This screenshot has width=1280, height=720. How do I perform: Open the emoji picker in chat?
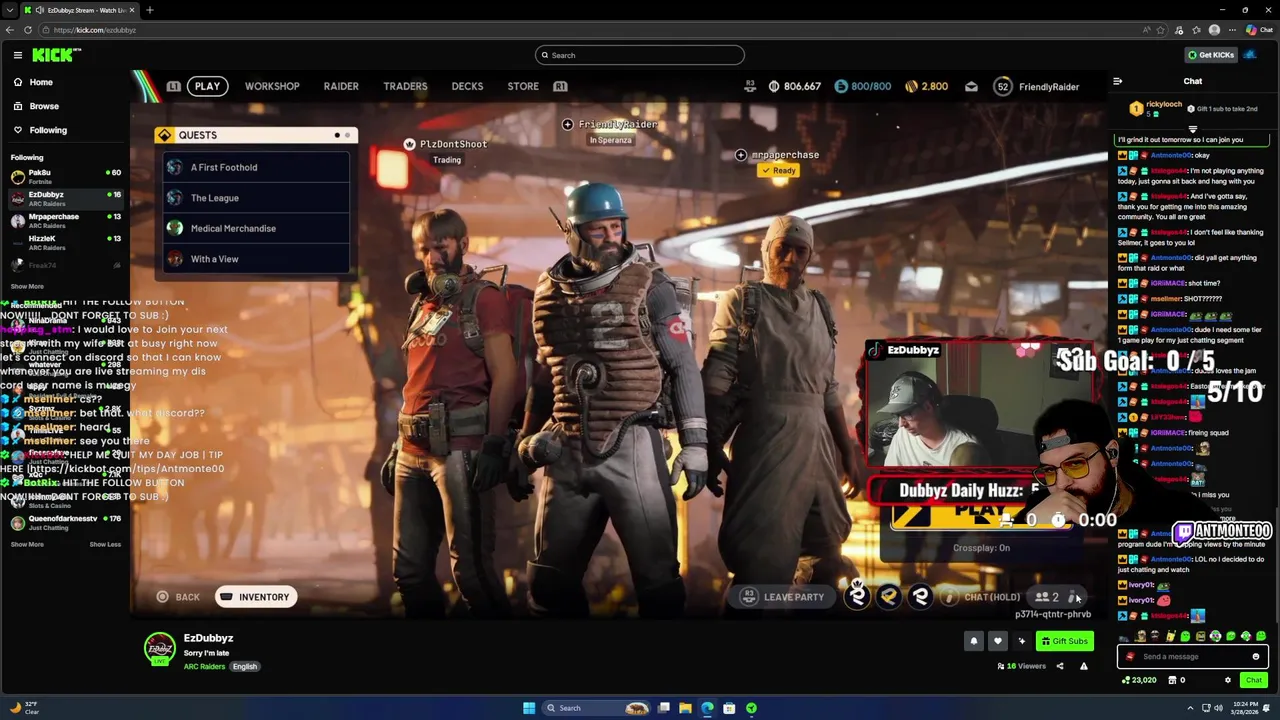point(1256,657)
